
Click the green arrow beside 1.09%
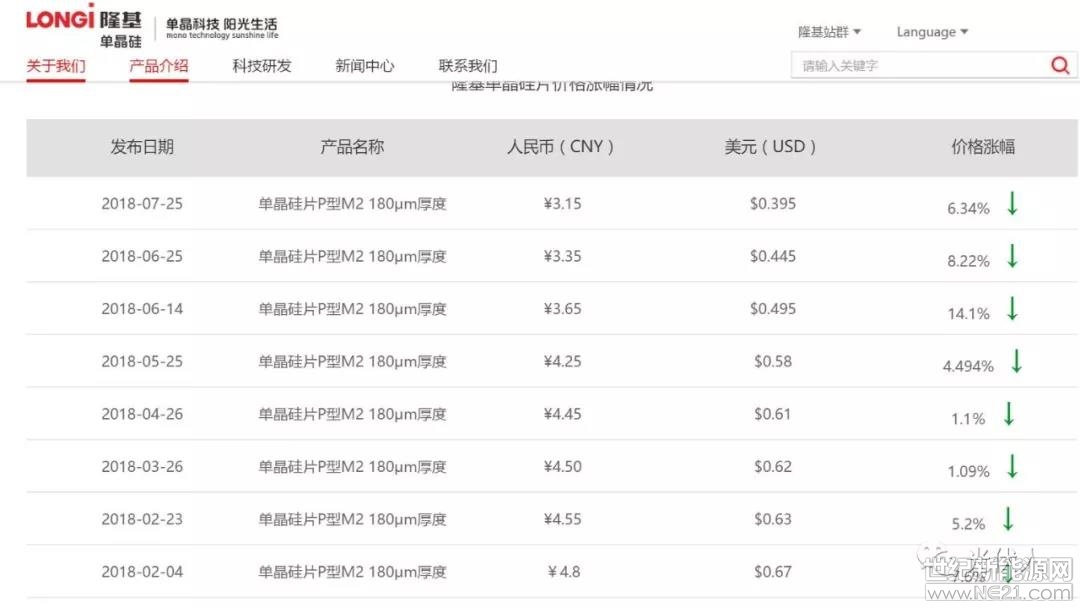tap(1011, 466)
